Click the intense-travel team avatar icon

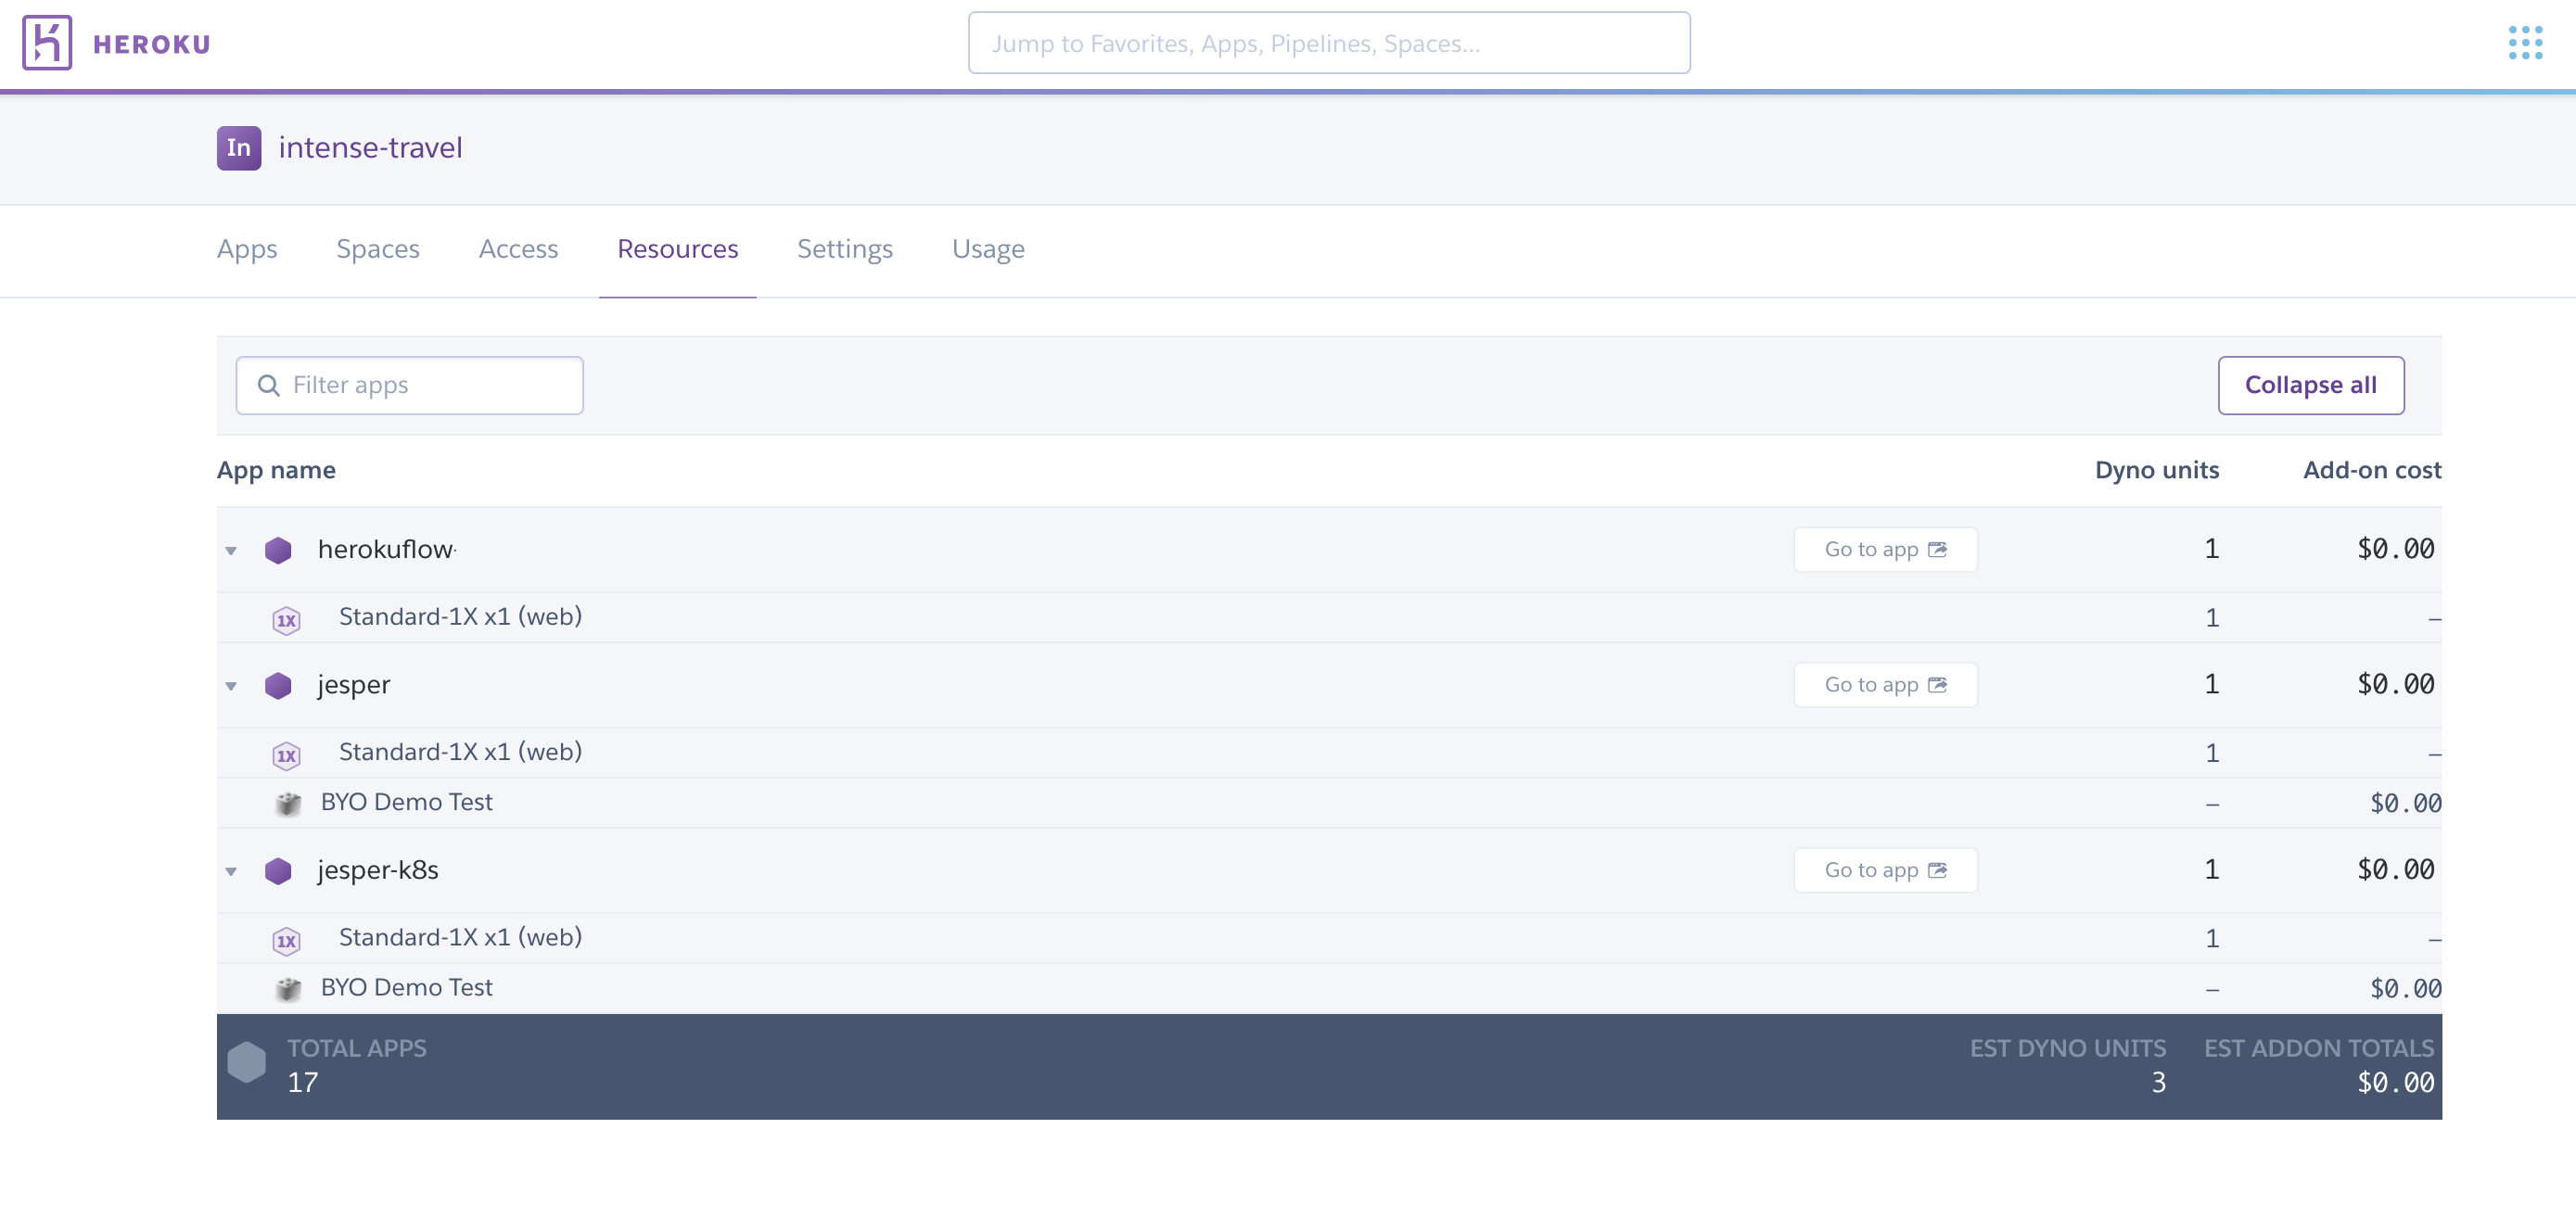pyautogui.click(x=239, y=148)
